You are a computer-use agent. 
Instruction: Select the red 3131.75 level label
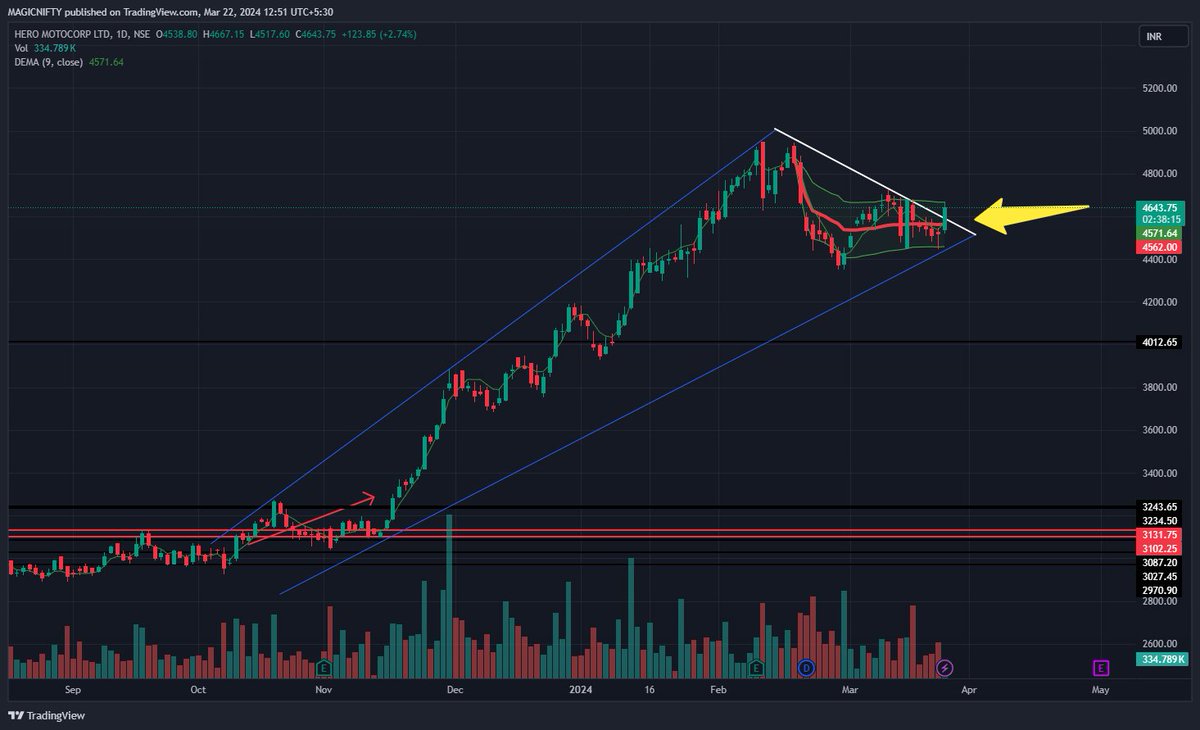click(x=1161, y=535)
